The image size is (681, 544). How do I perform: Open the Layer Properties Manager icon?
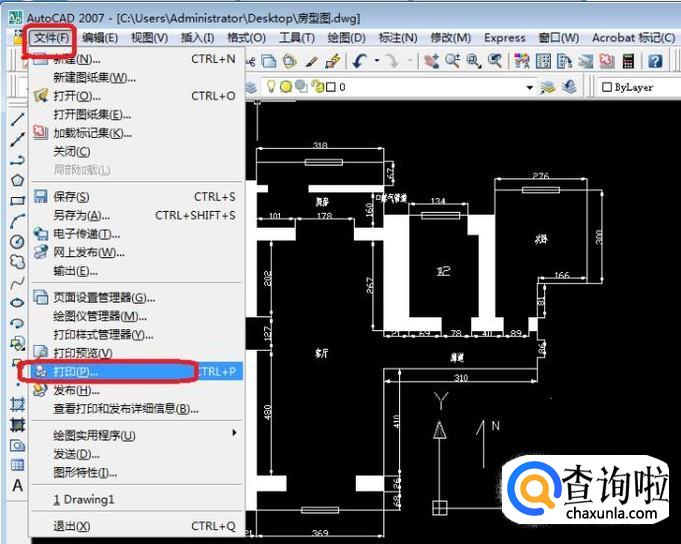[251, 87]
